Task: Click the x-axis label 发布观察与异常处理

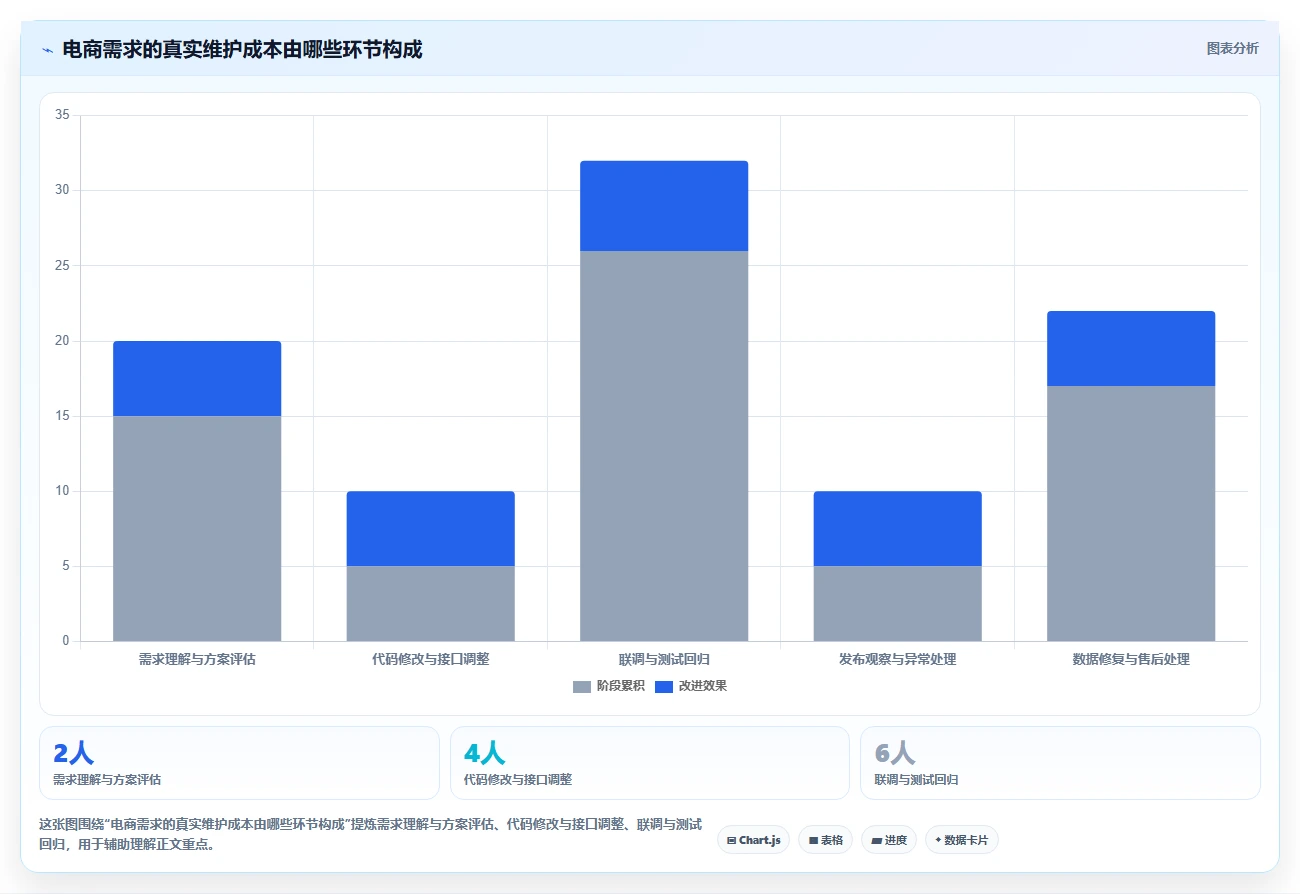Action: (898, 659)
